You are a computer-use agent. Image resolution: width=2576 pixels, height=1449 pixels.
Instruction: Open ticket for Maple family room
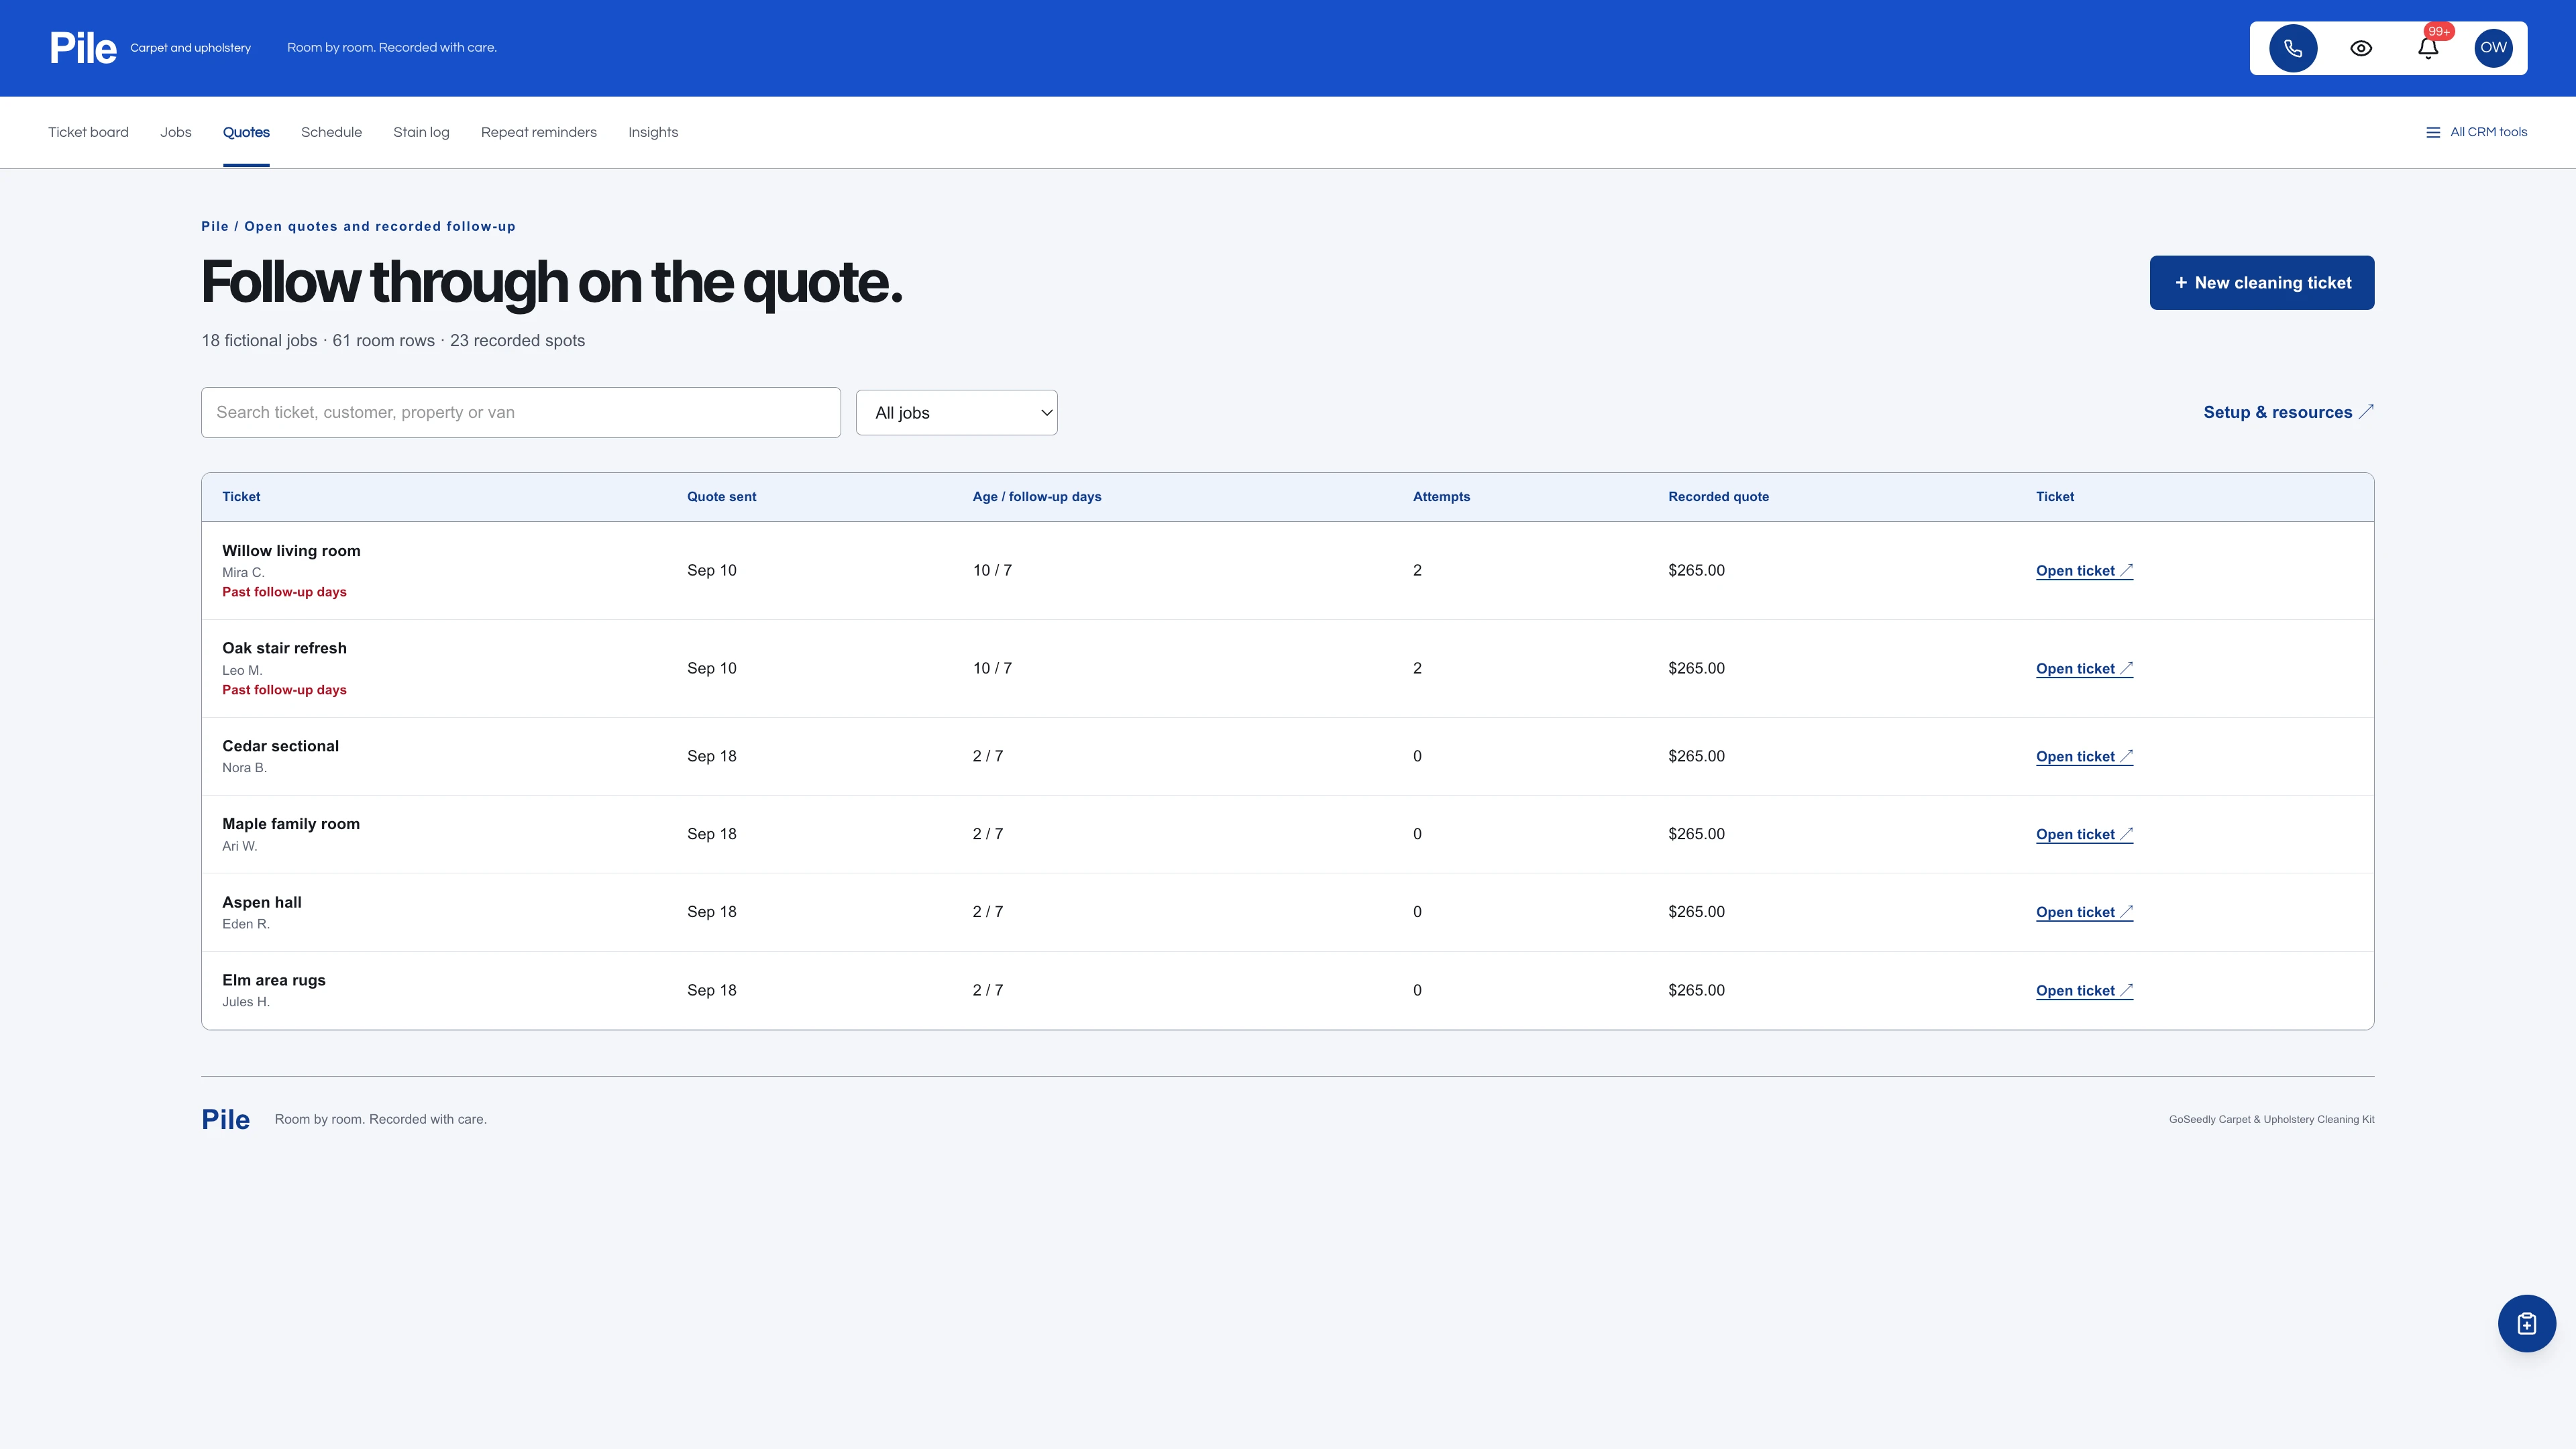click(2084, 835)
